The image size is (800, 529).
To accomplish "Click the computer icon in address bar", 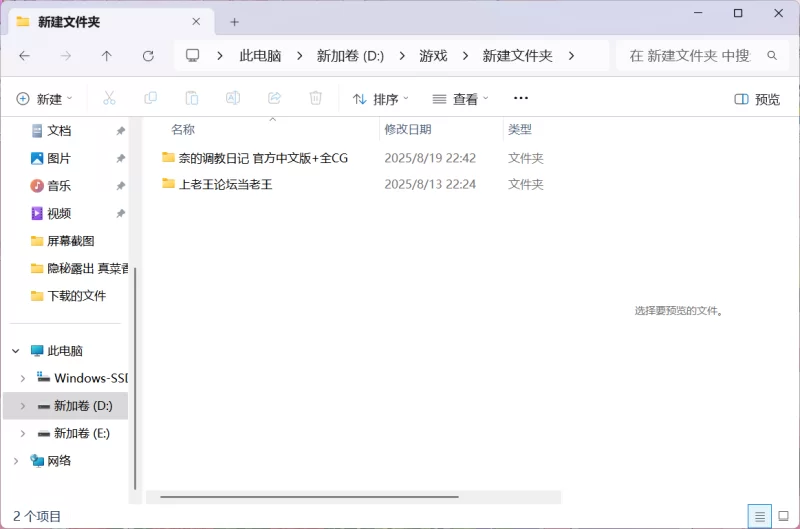I will point(192,56).
